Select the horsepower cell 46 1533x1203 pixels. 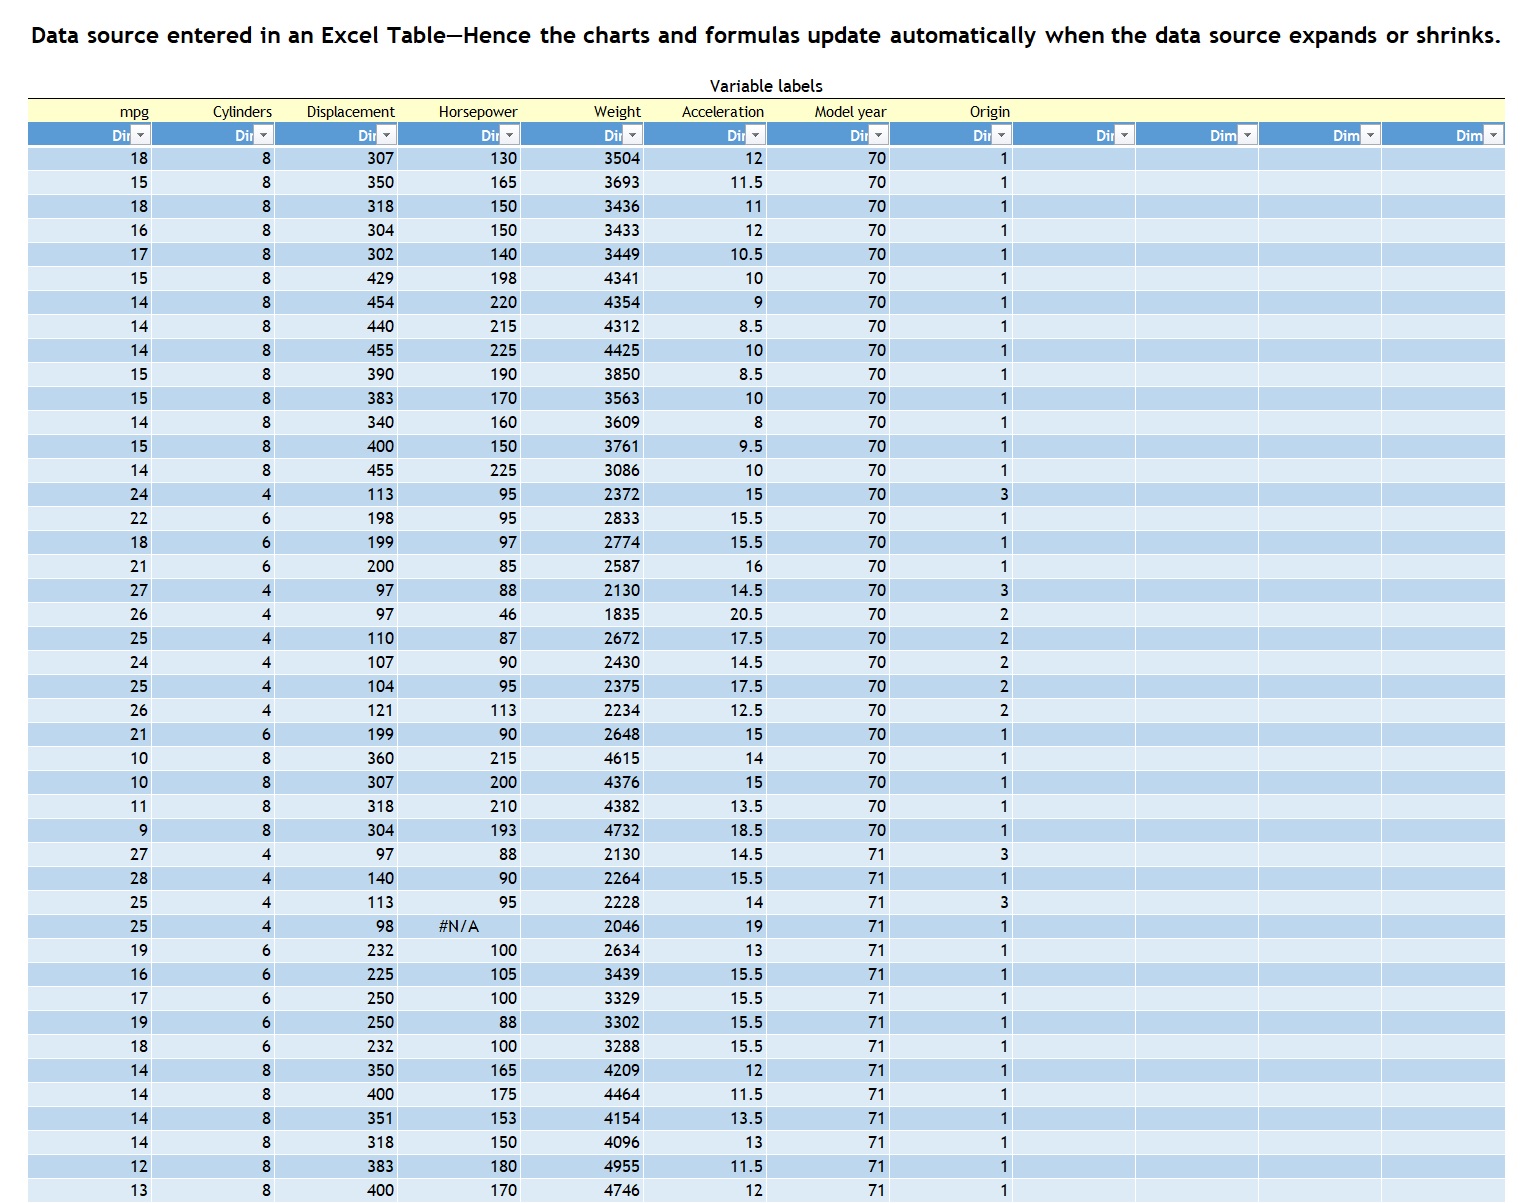(459, 614)
